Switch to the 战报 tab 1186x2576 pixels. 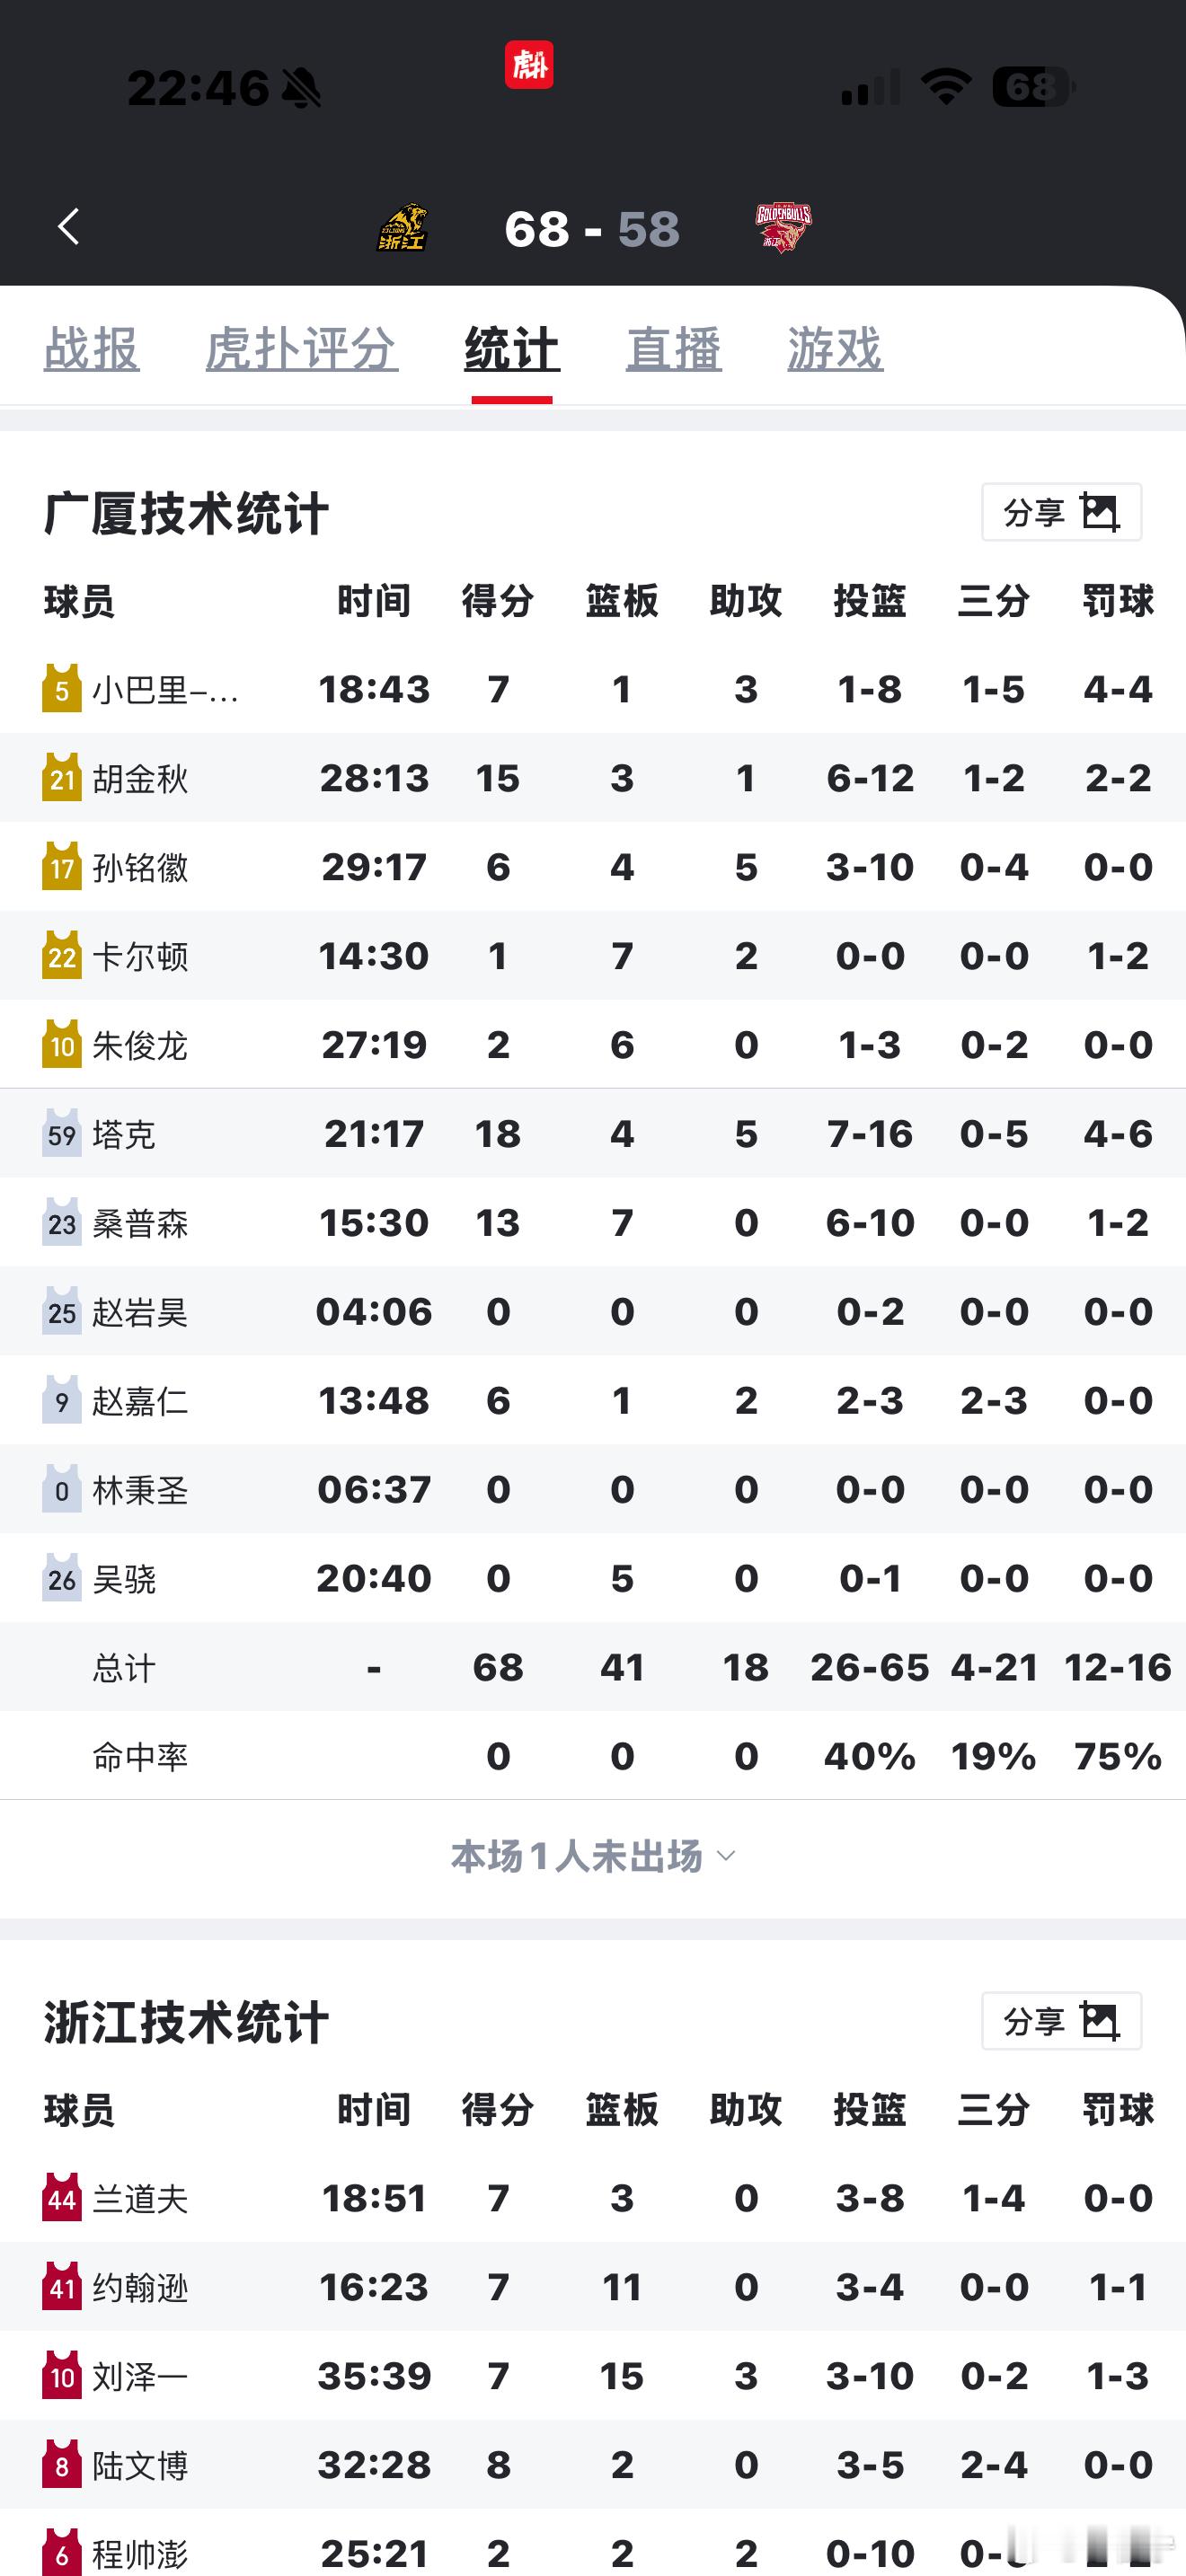pos(91,349)
